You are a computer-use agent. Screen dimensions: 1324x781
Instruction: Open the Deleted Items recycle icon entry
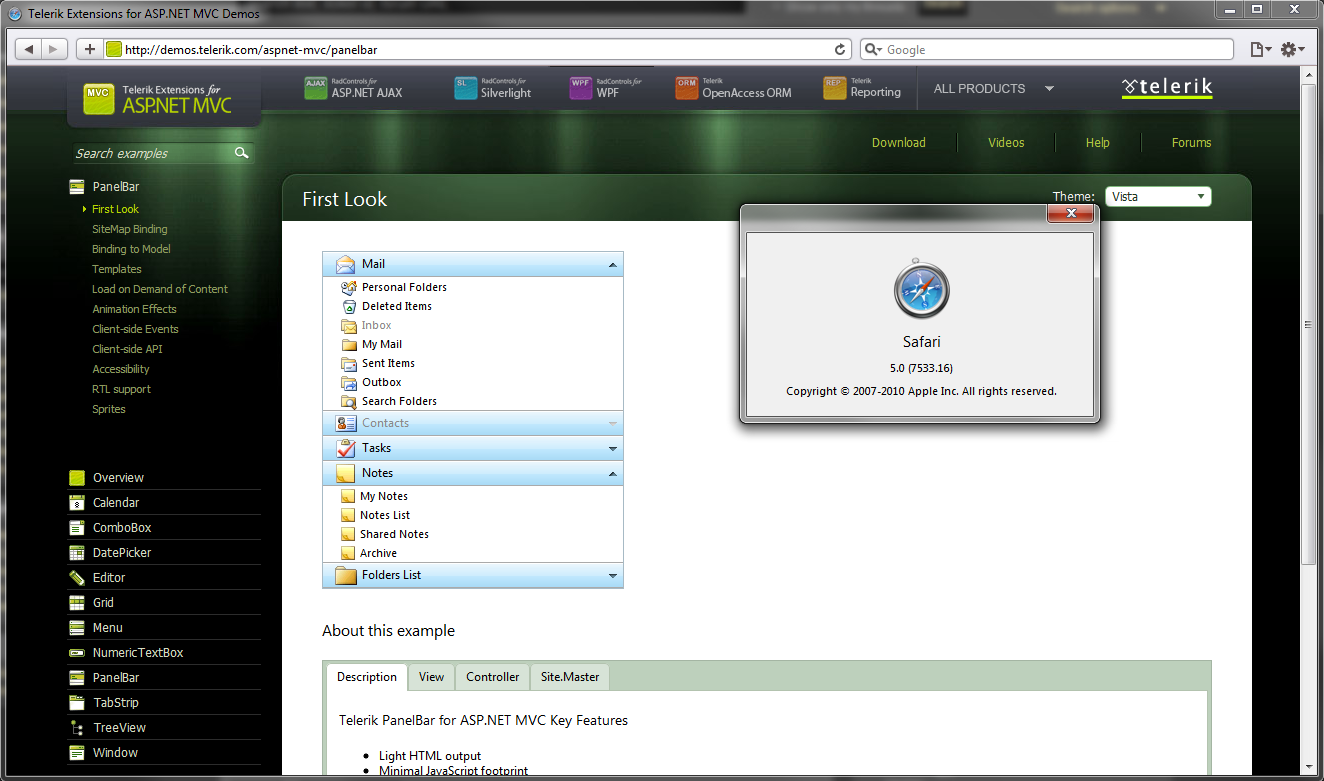tap(348, 306)
